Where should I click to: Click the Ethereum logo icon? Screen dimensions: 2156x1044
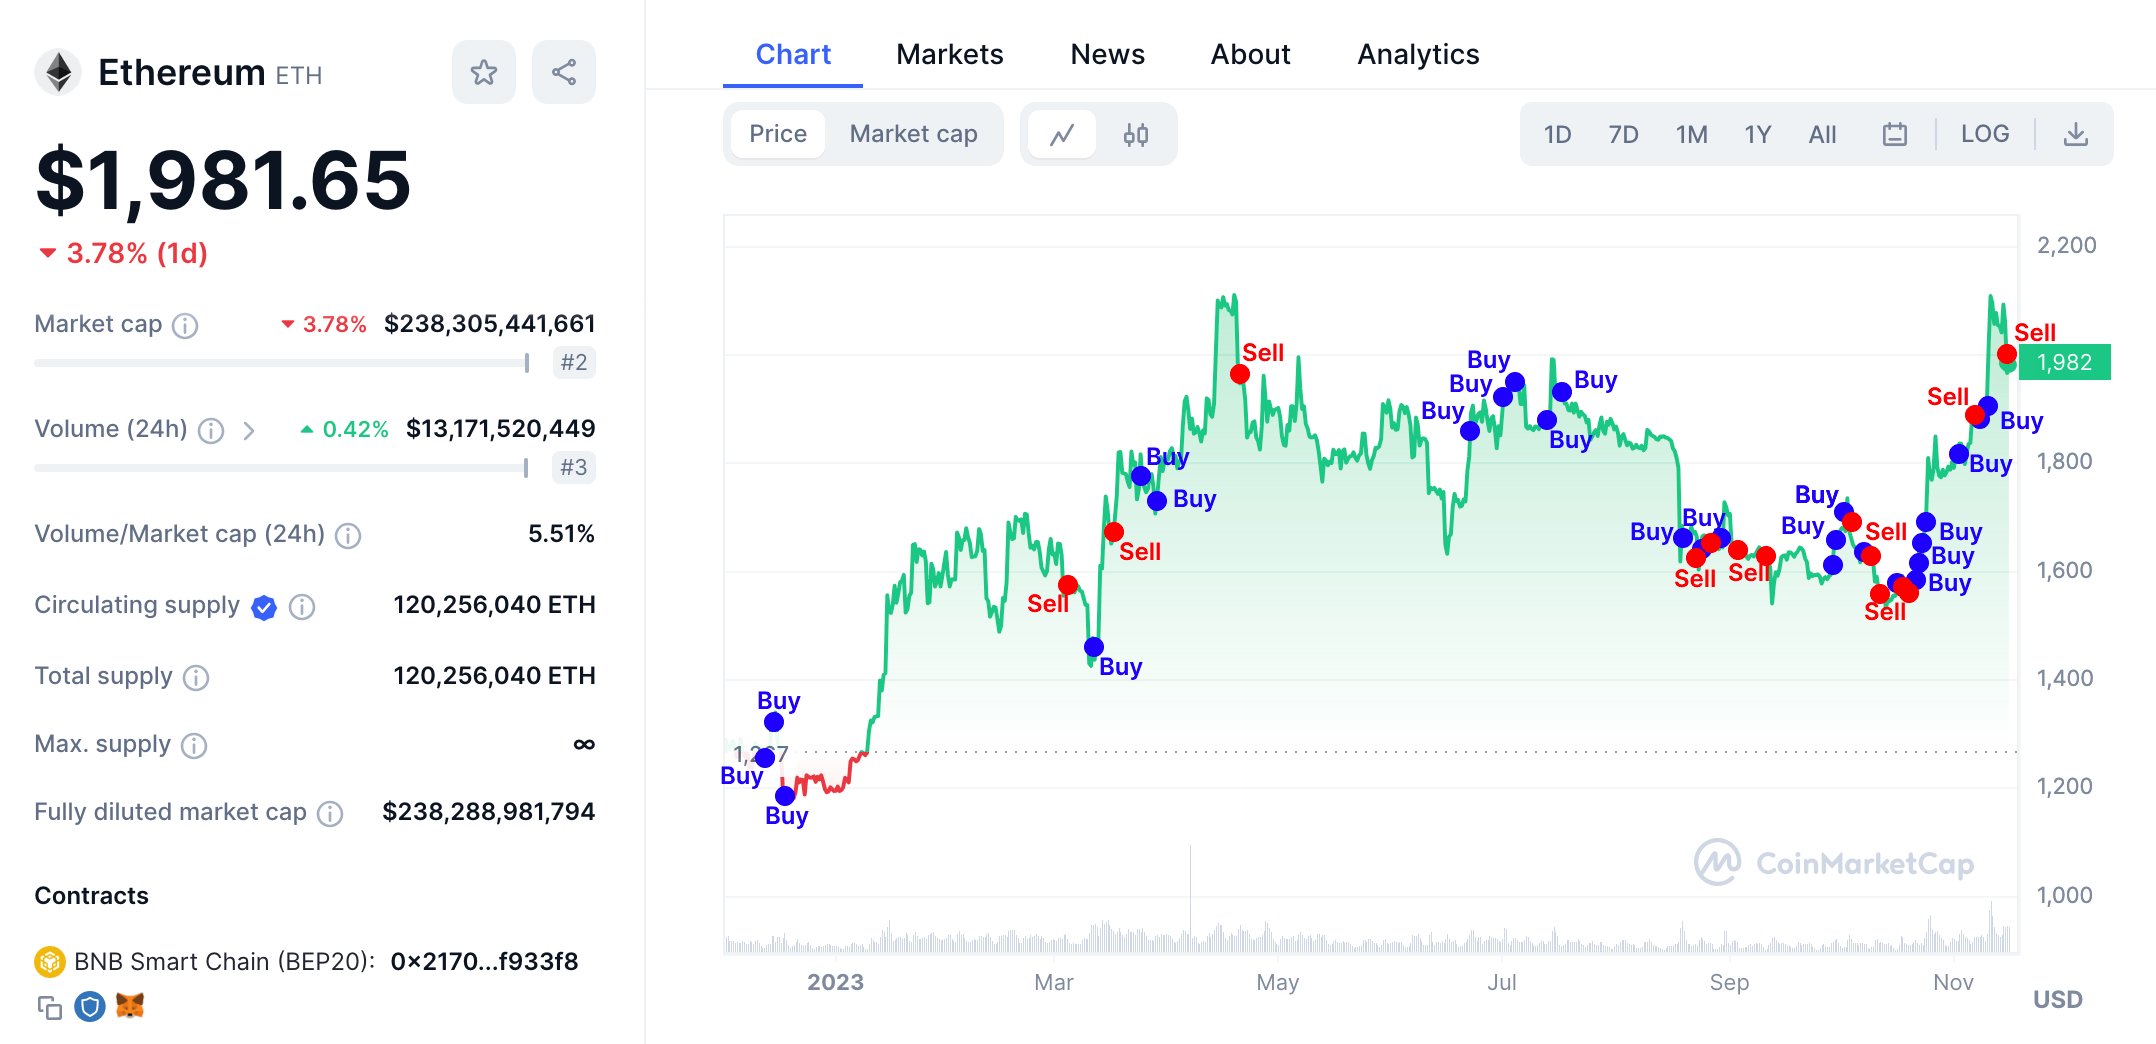click(x=59, y=73)
